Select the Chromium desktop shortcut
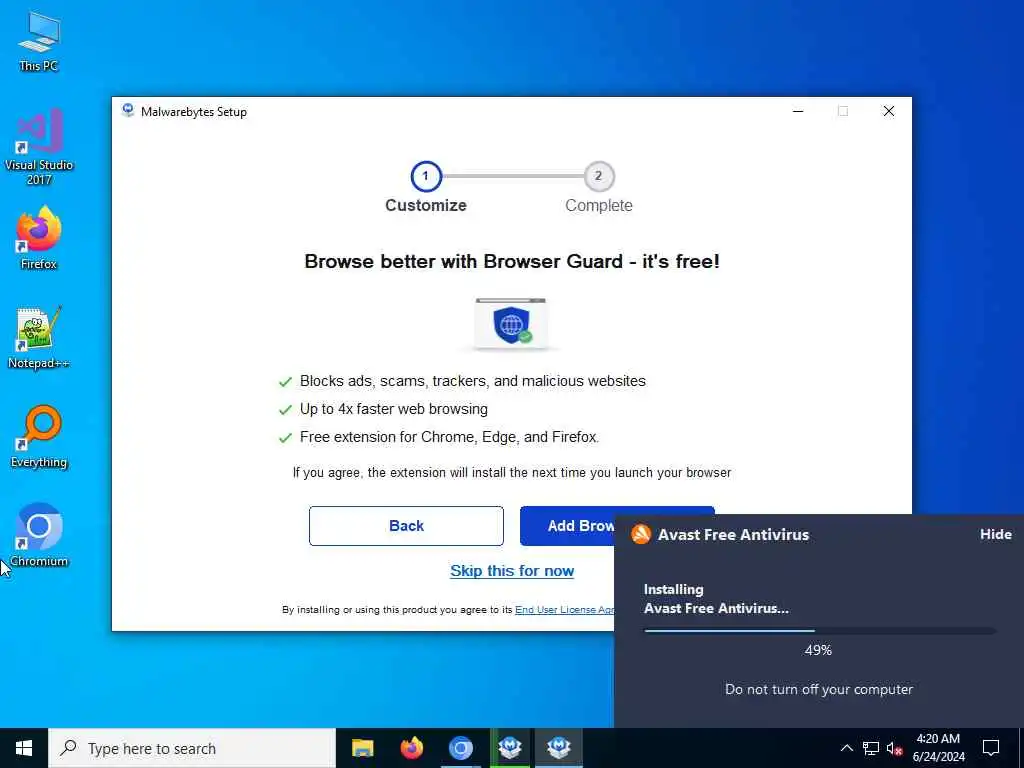The width and height of the screenshot is (1024, 768). (x=39, y=535)
